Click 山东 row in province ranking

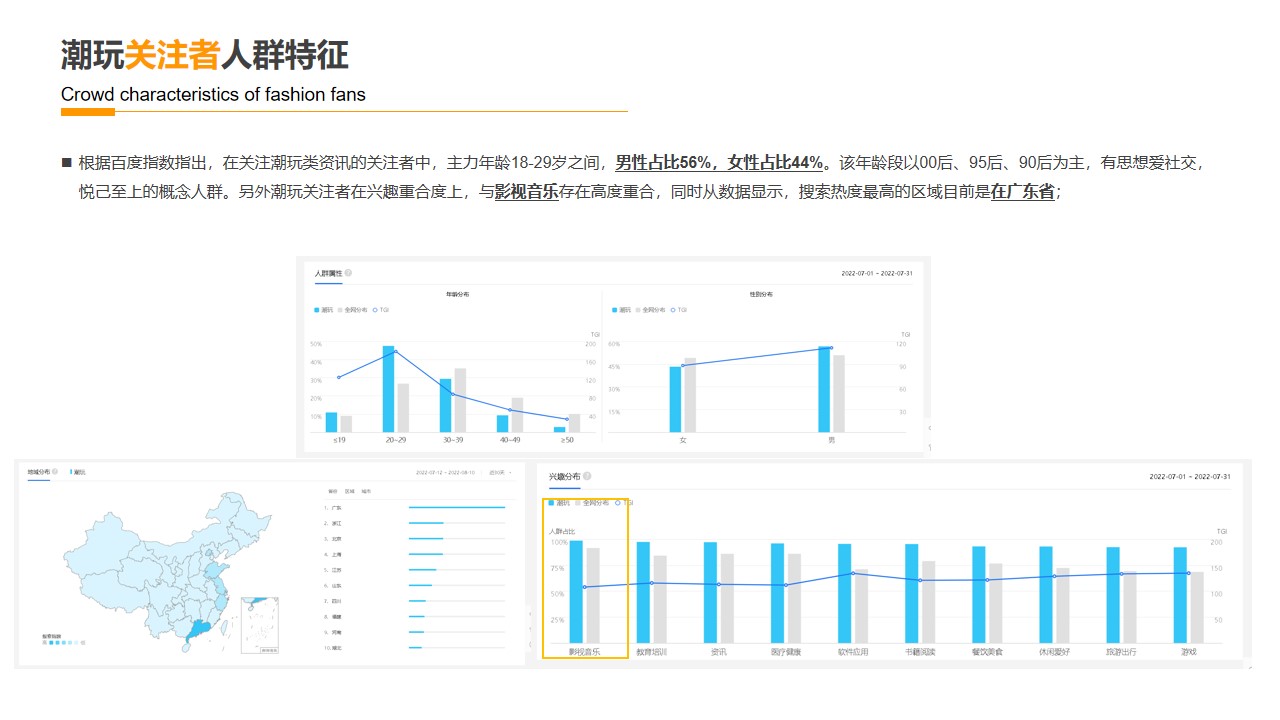(415, 585)
